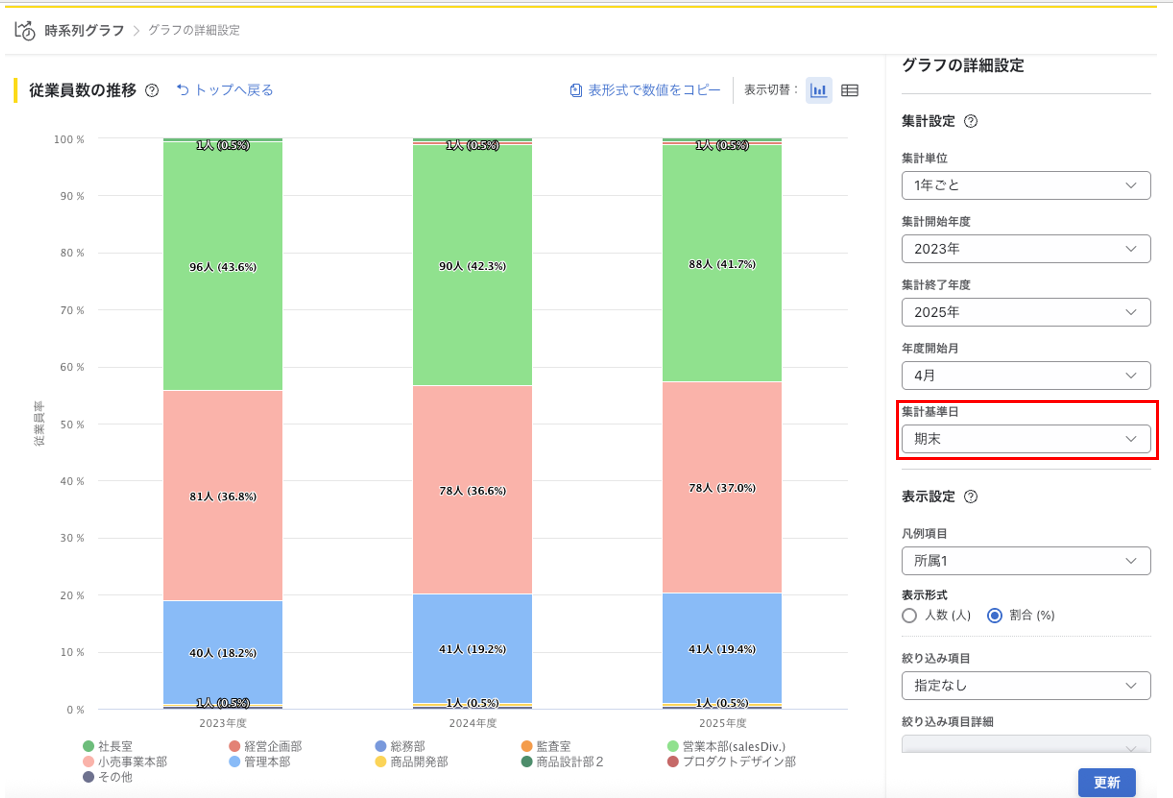The image size is (1173, 798).
Task: Click the time series graph icon in breadcrumb
Action: [x=25, y=30]
